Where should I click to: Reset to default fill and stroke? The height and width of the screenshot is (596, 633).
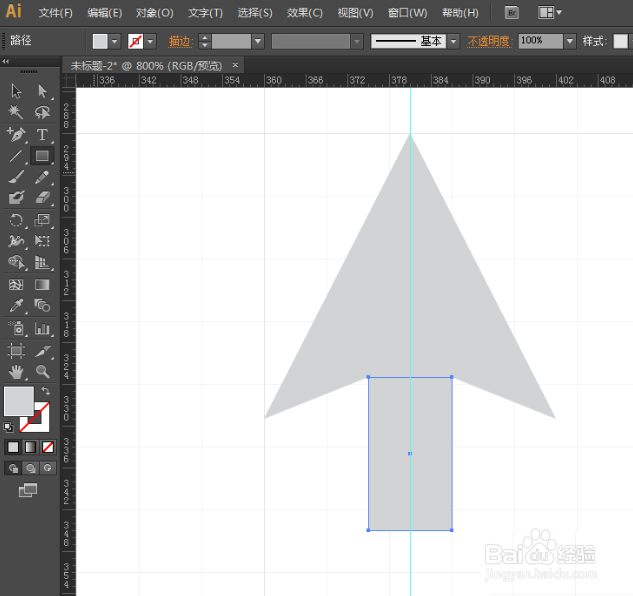click(x=8, y=427)
